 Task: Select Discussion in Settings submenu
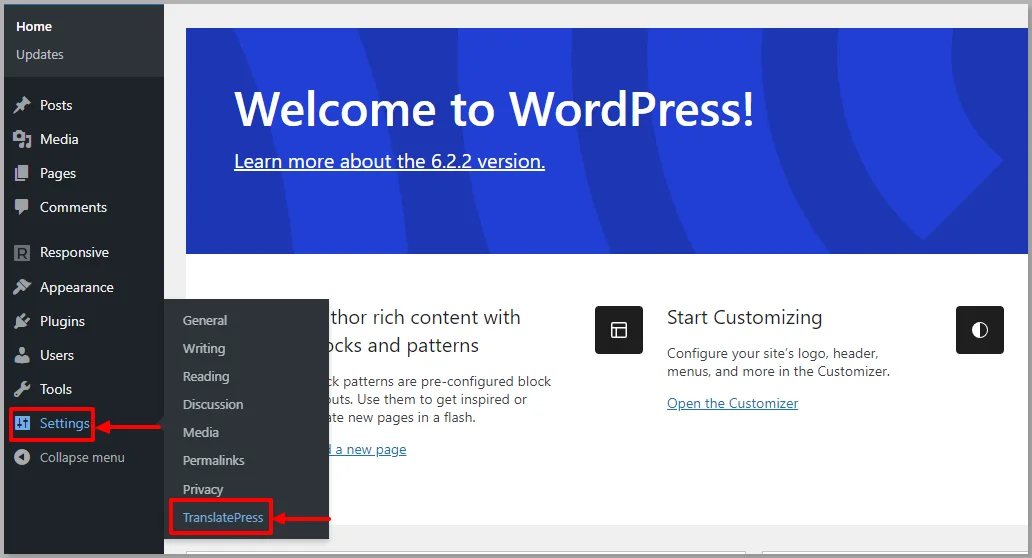pos(213,405)
